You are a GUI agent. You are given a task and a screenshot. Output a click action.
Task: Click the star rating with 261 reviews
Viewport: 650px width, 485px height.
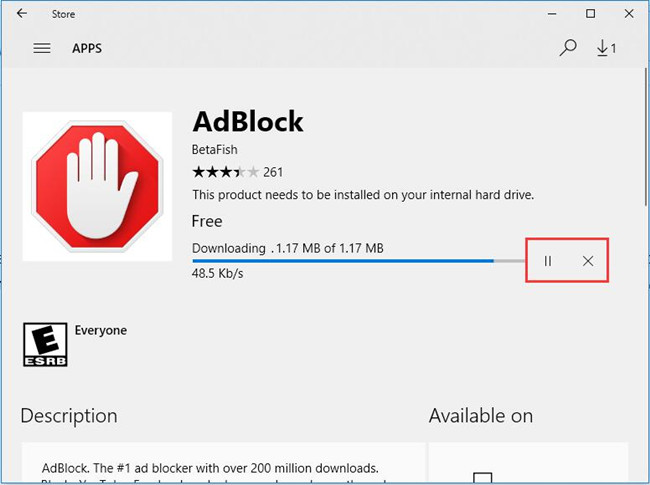point(238,172)
